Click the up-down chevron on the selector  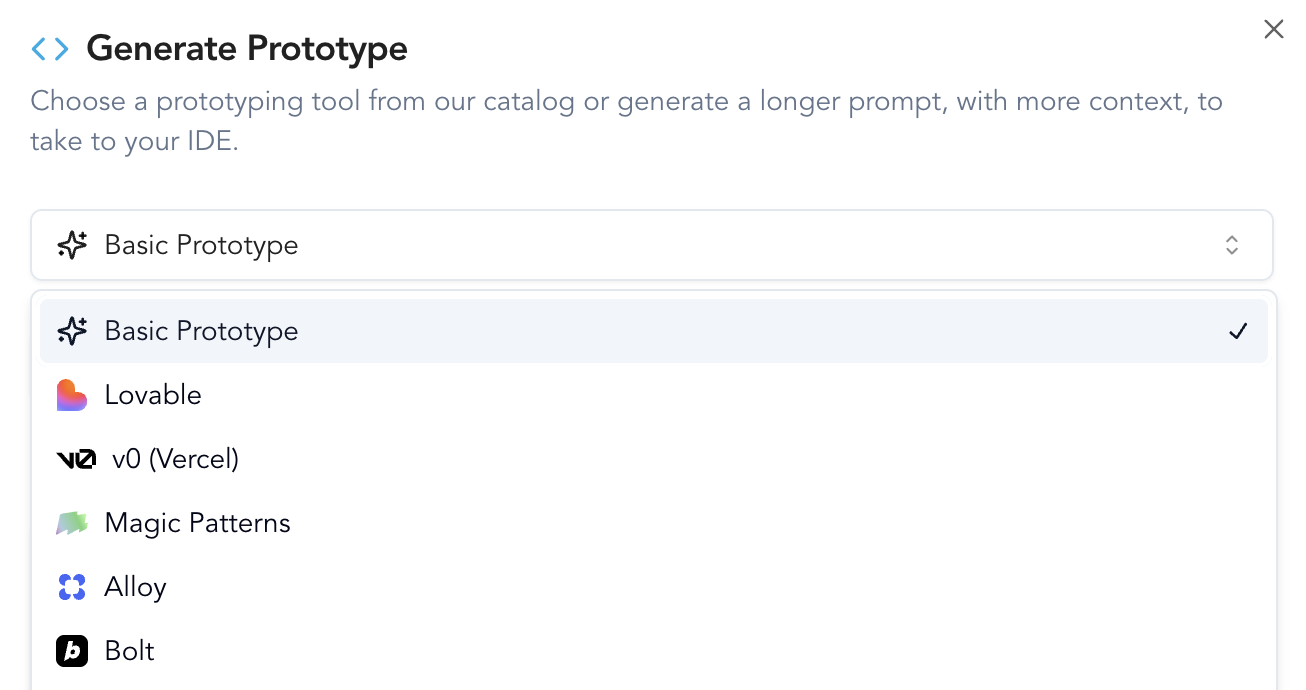1232,244
